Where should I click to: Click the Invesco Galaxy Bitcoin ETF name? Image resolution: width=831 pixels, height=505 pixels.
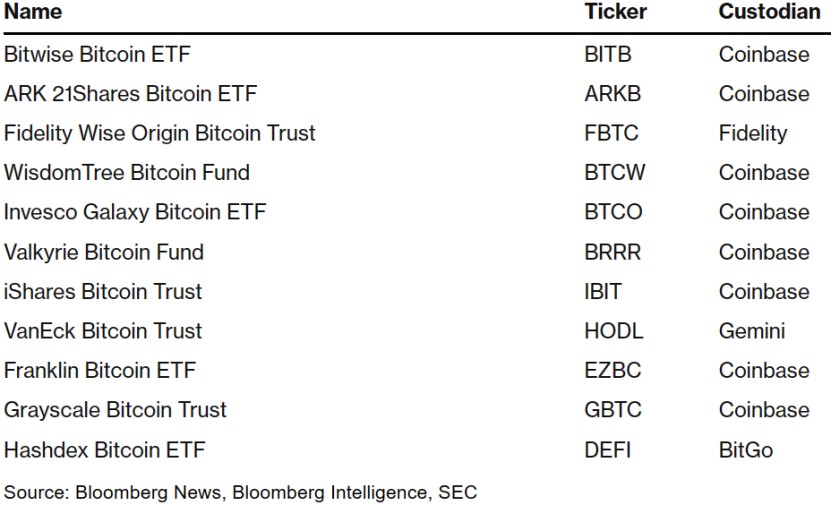(x=135, y=212)
